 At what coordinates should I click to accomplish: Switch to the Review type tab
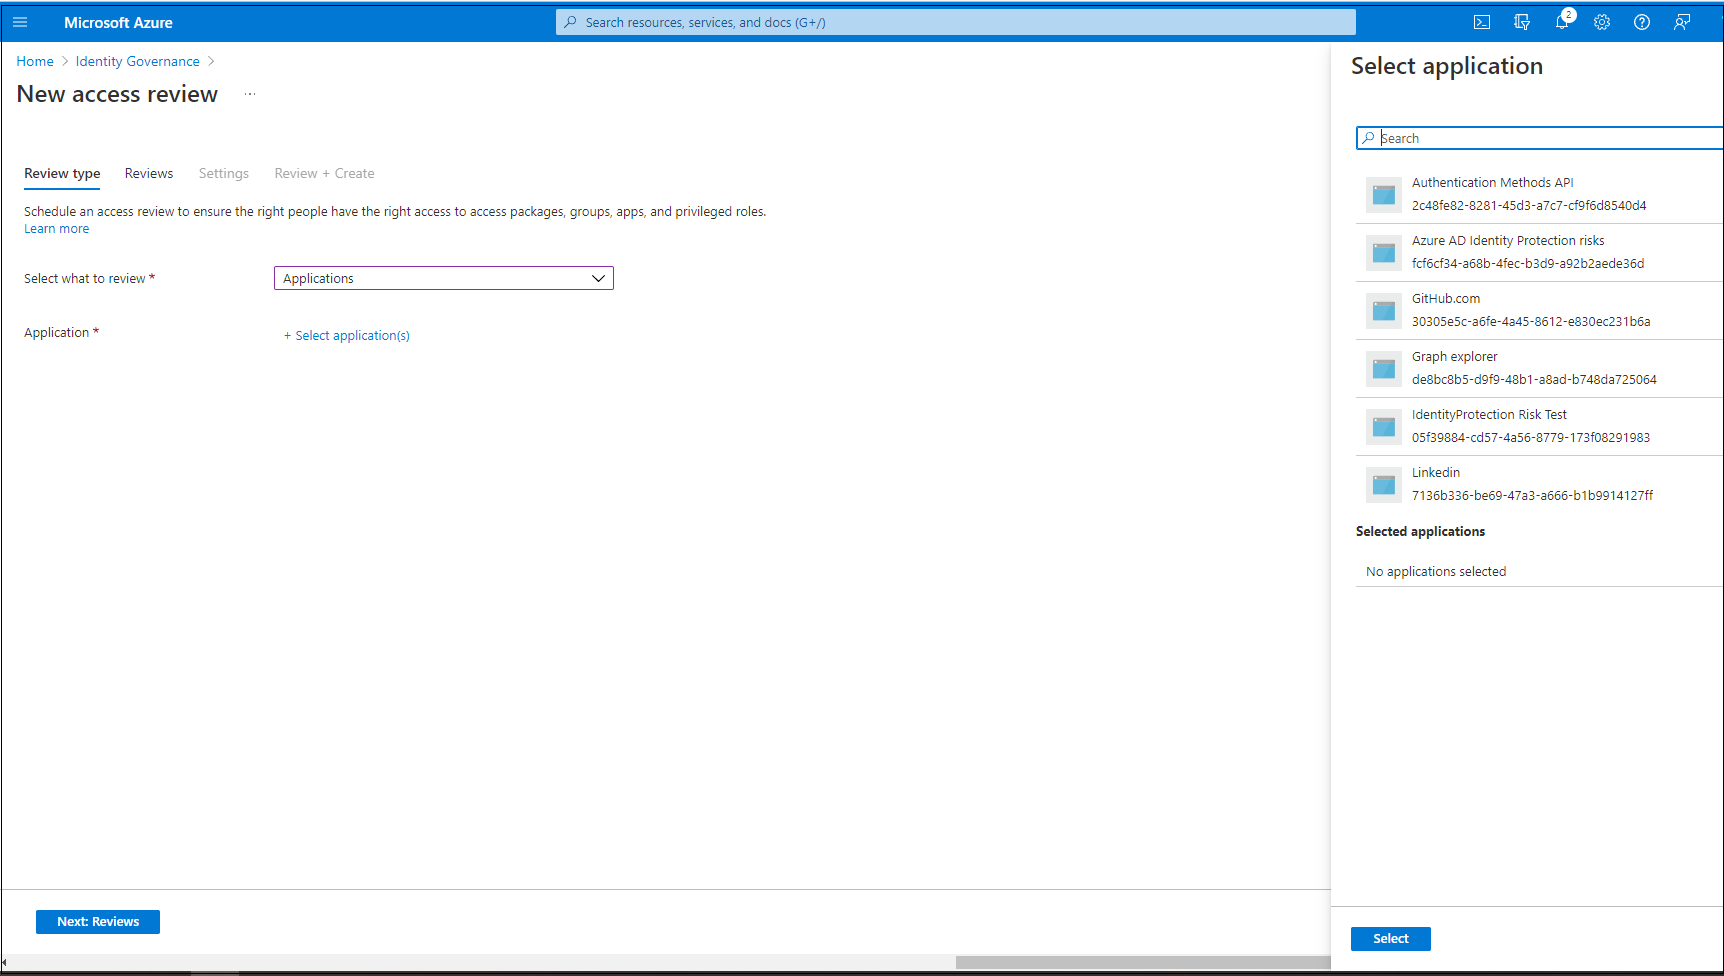click(62, 173)
